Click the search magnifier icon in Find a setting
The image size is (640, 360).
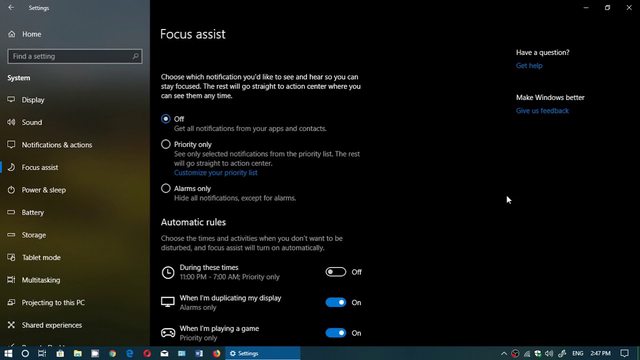click(136, 56)
